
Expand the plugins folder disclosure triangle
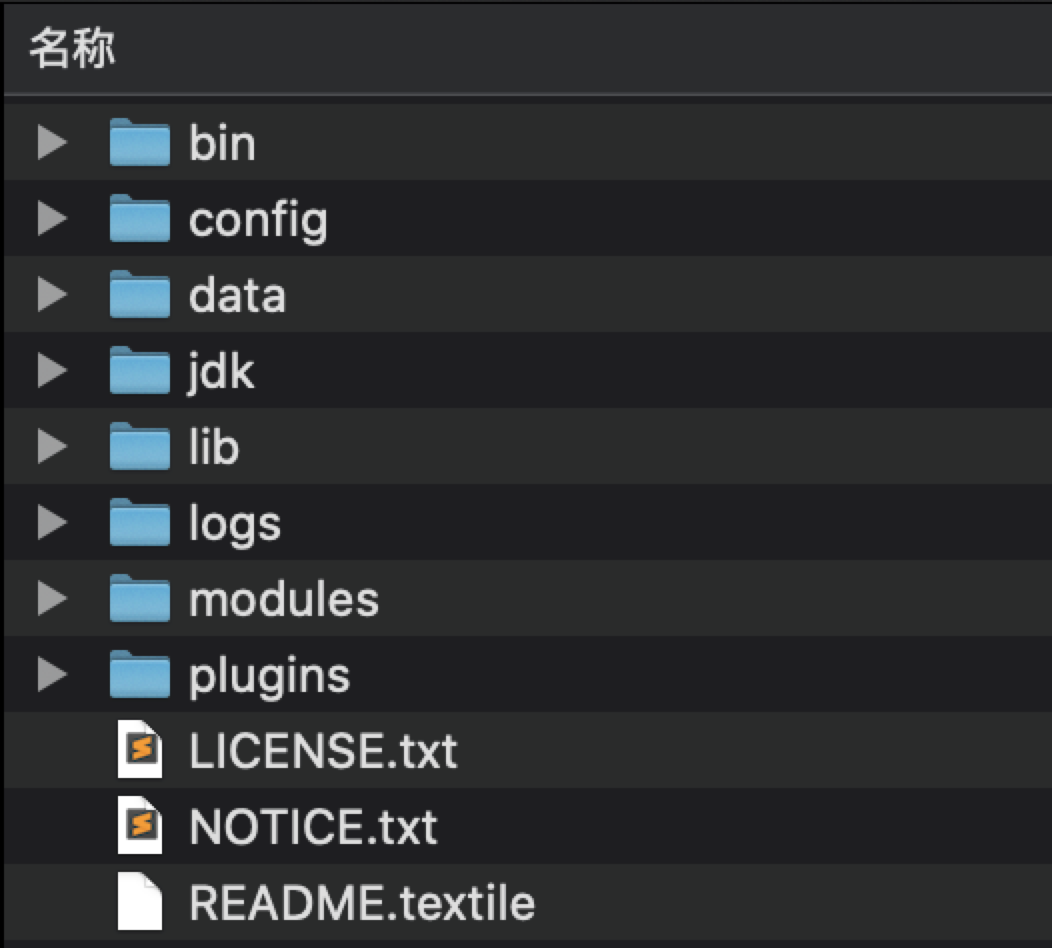[51, 675]
